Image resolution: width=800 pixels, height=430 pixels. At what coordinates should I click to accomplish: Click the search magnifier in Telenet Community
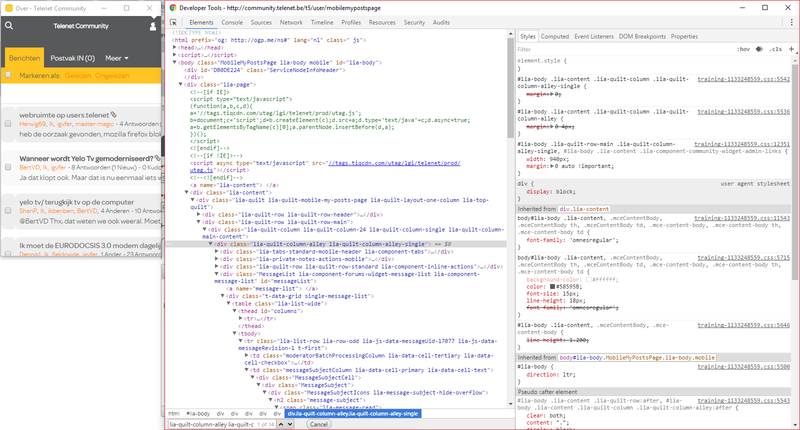pos(9,26)
